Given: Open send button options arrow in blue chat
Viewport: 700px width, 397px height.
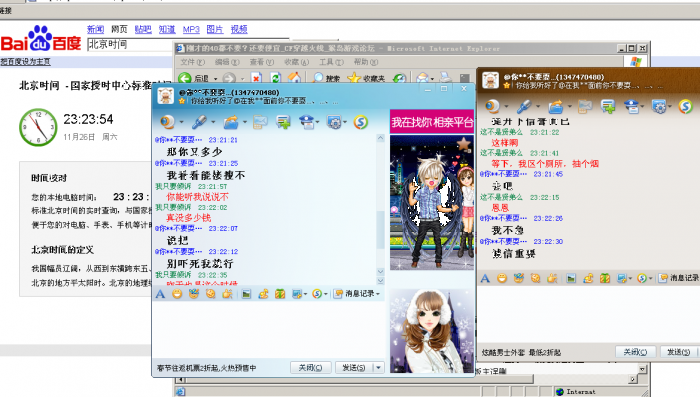Looking at the screenshot, I should pyautogui.click(x=379, y=368).
